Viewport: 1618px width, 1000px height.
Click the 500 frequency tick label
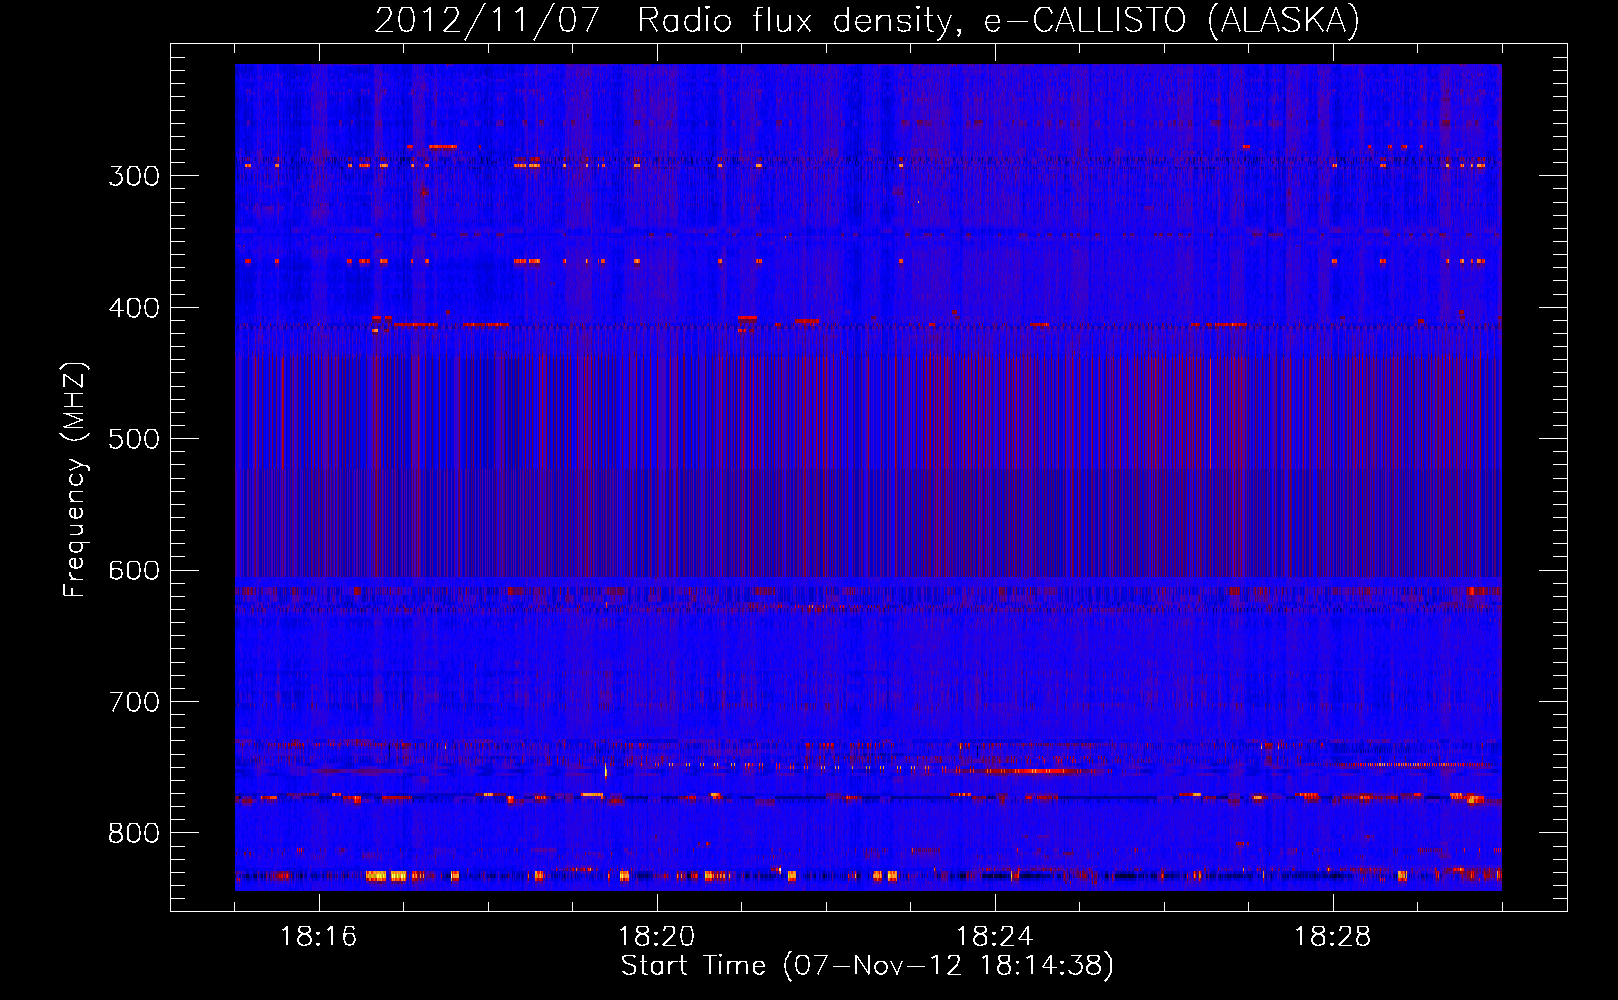pos(133,439)
